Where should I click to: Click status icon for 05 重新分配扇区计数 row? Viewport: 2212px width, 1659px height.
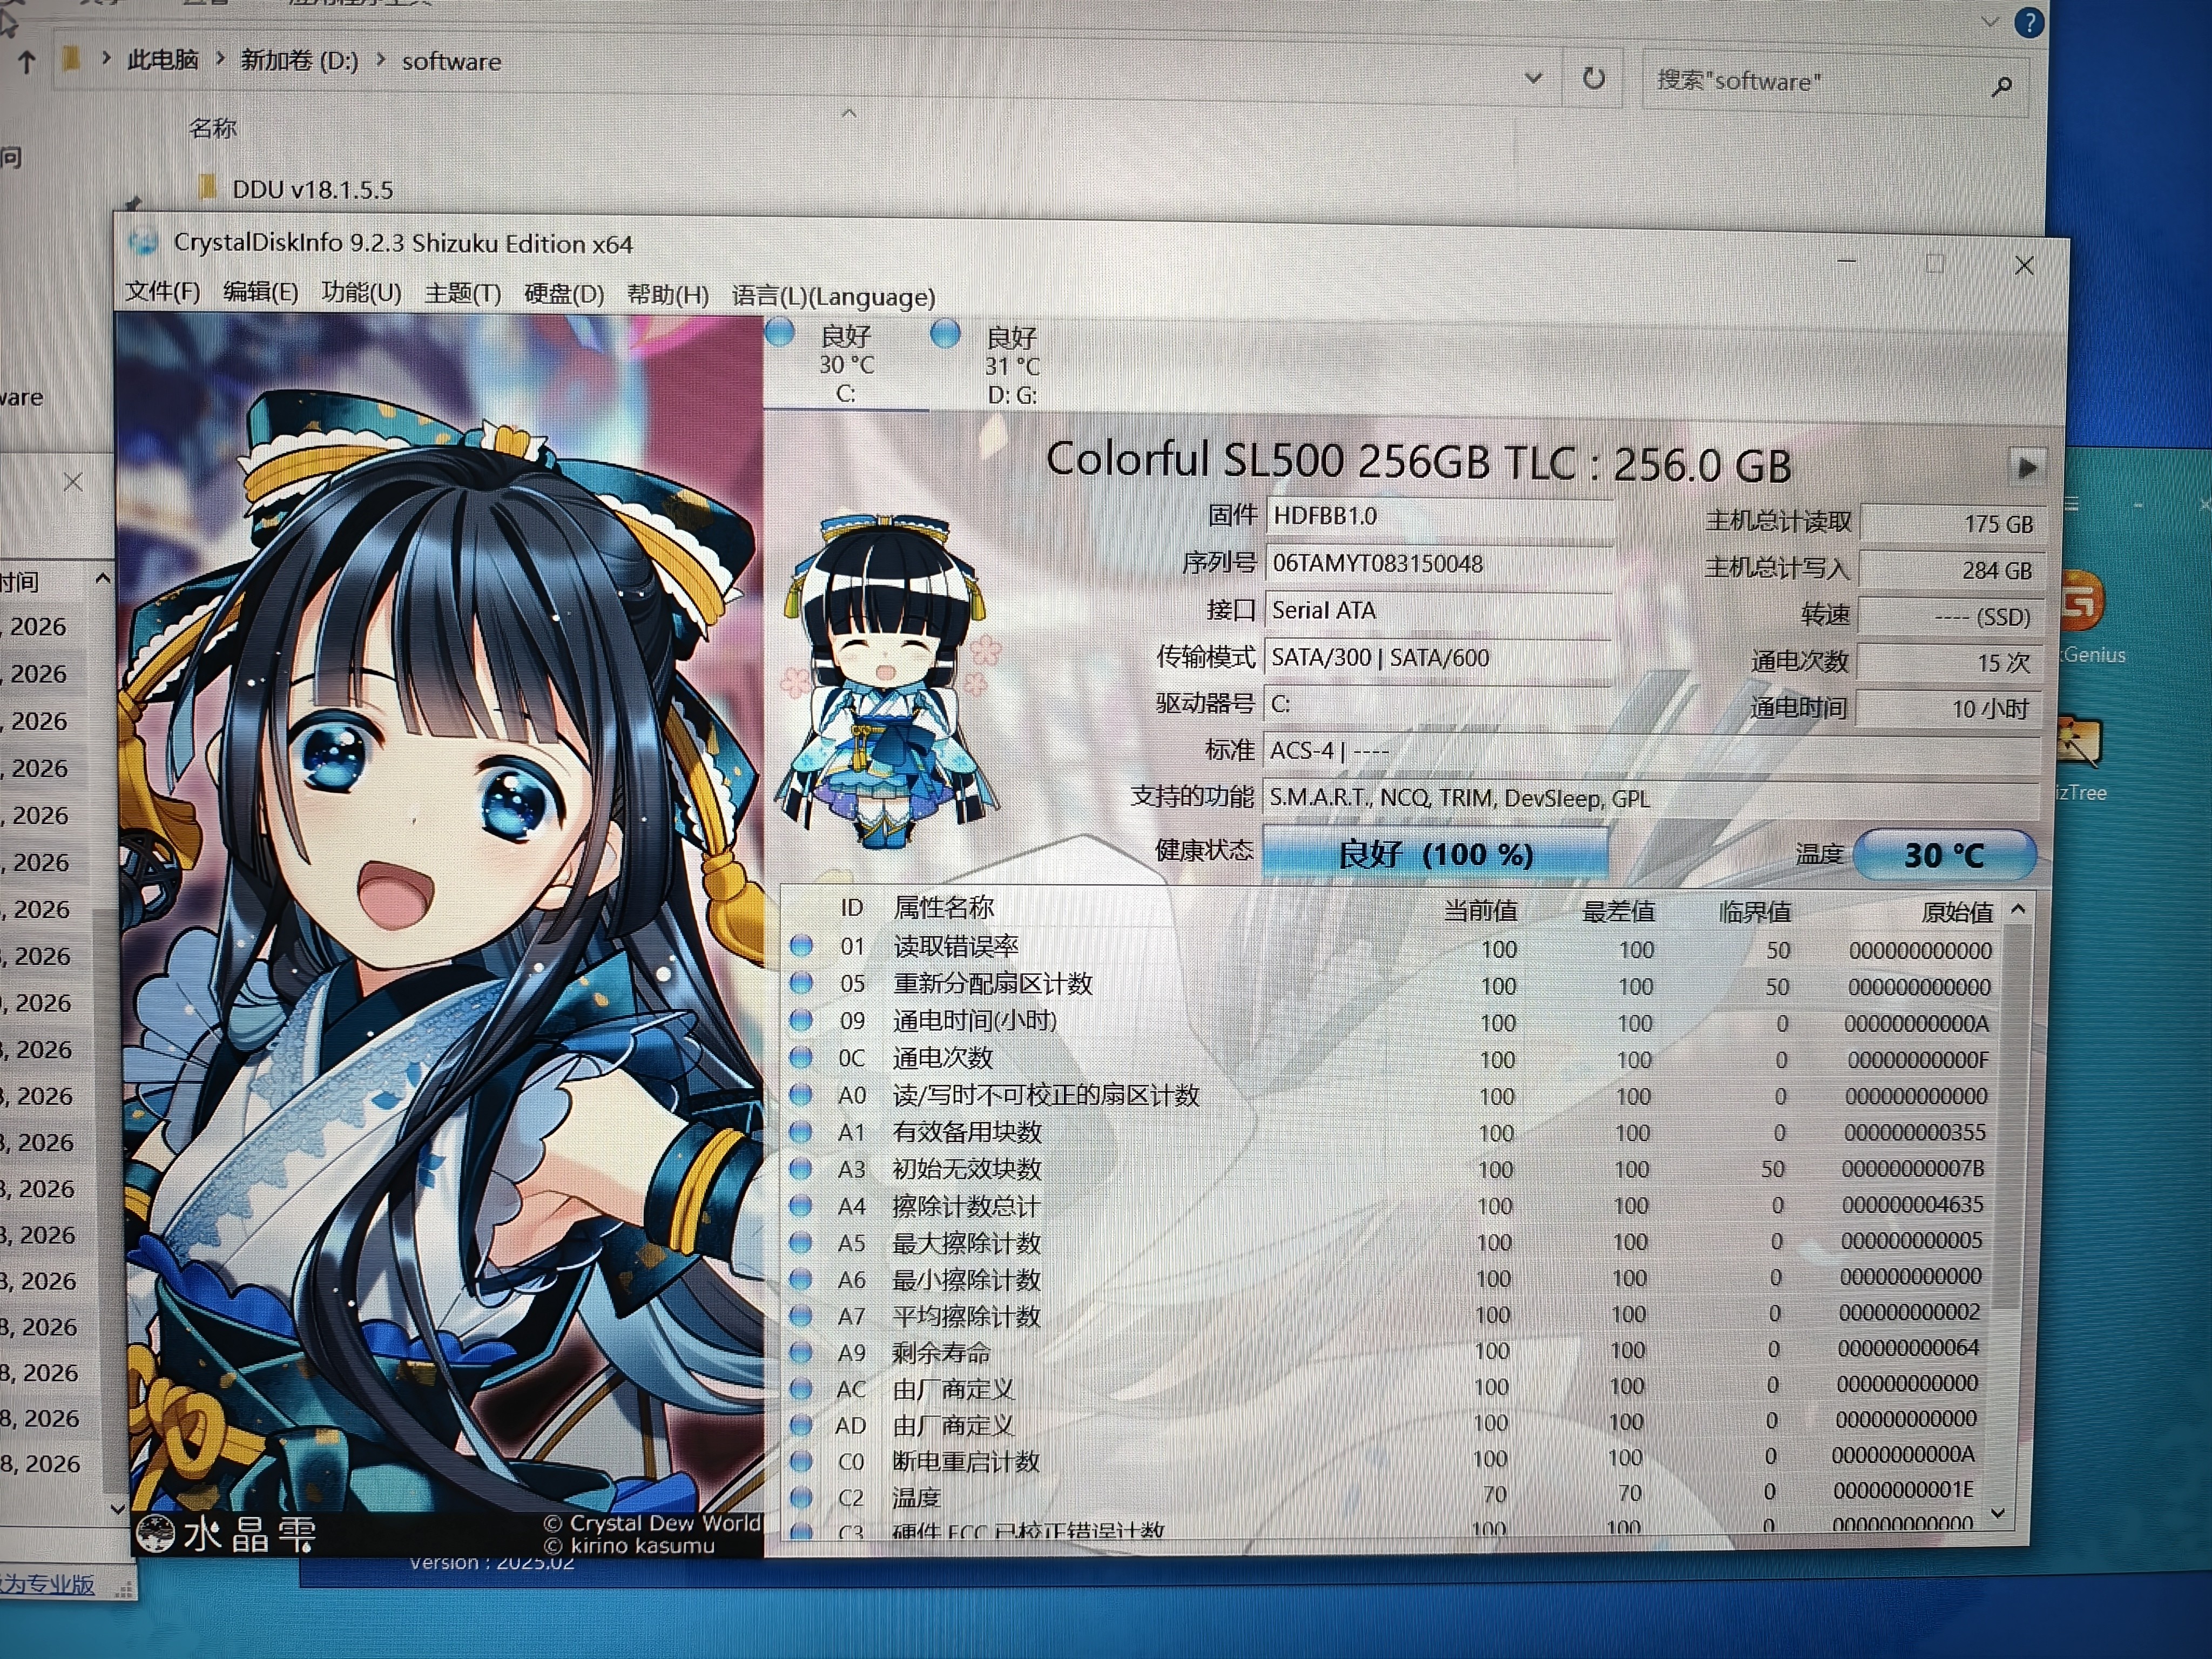(801, 982)
